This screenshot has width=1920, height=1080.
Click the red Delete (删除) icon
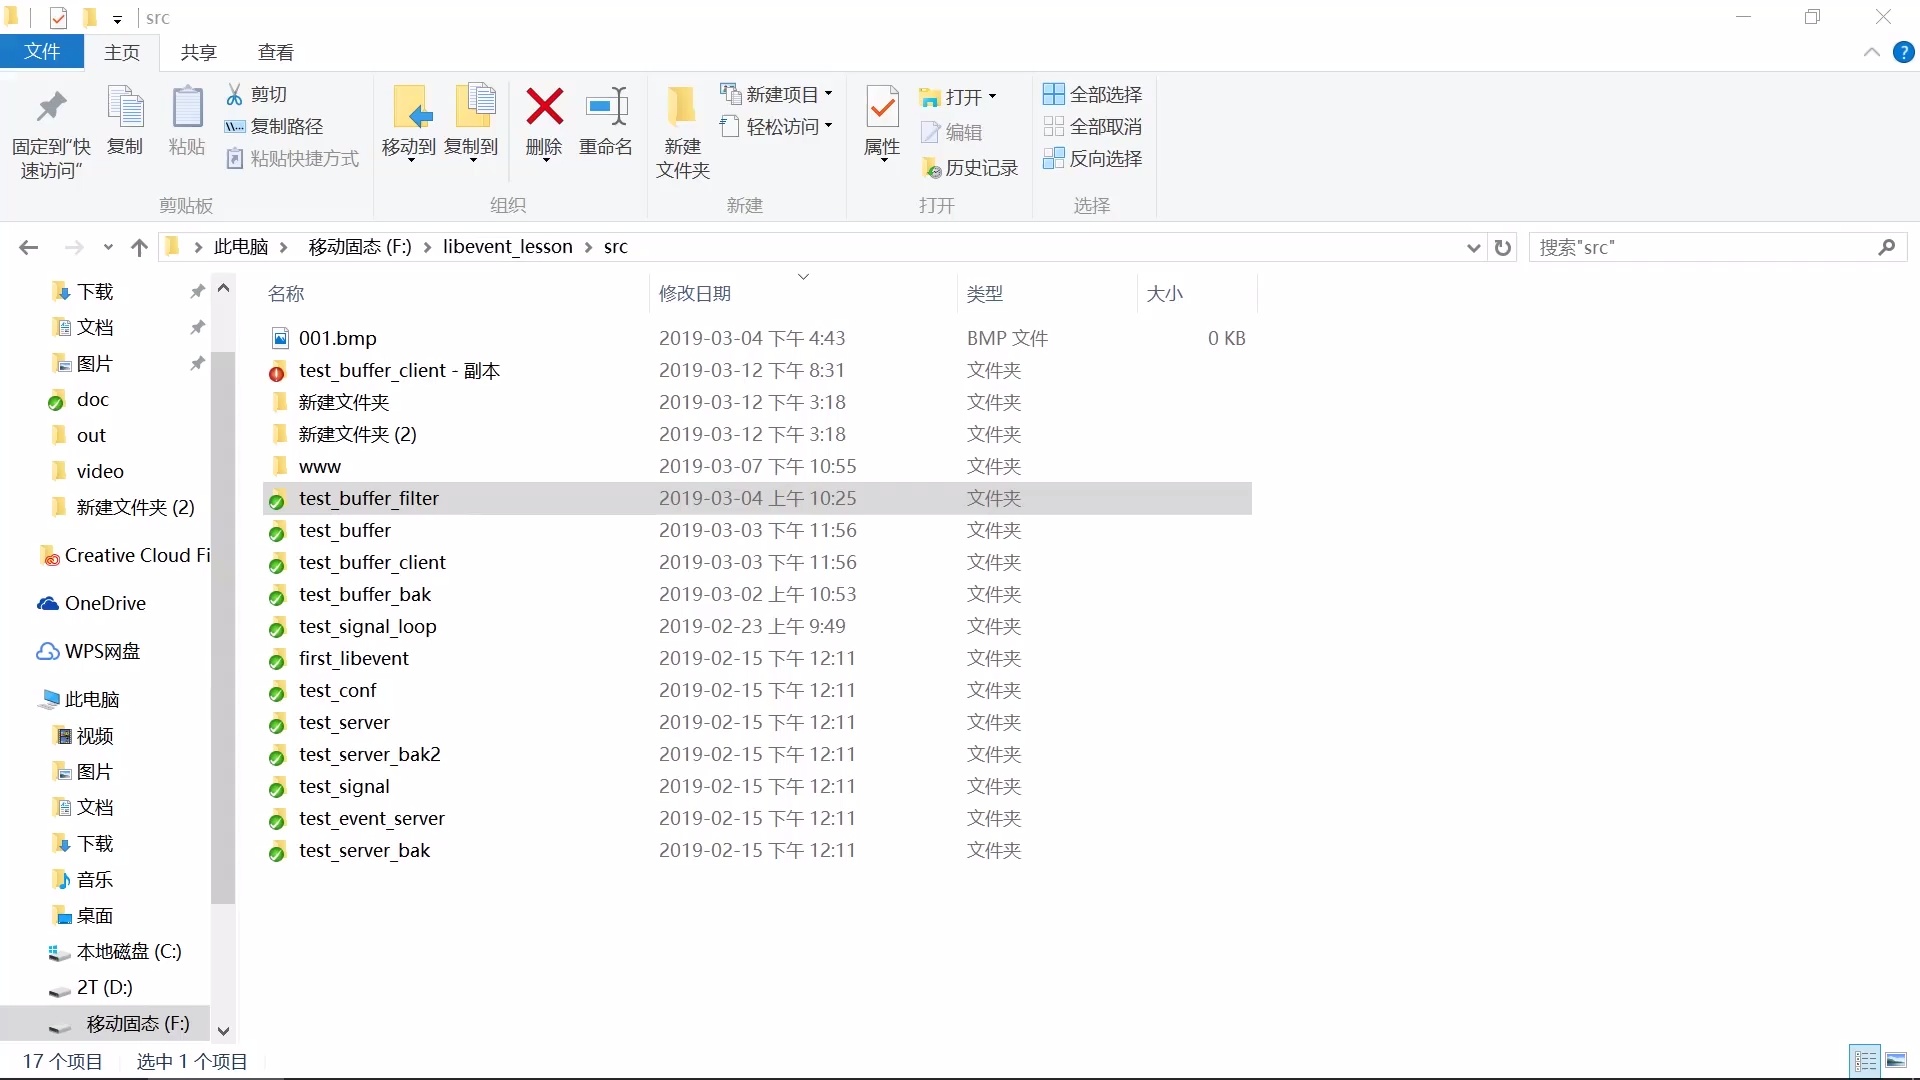tap(544, 107)
